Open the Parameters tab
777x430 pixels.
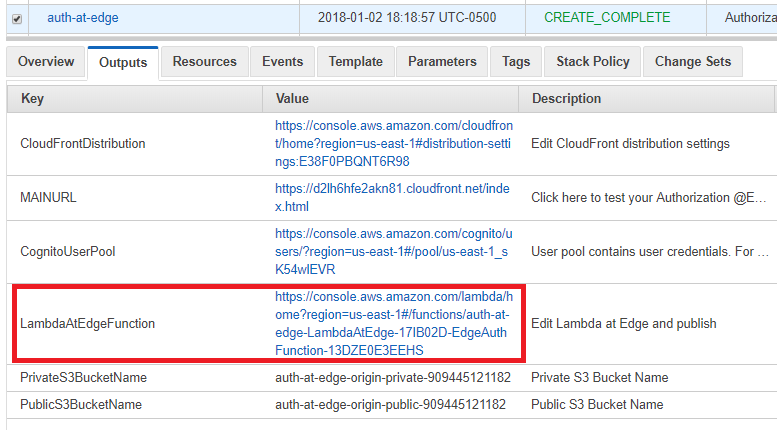click(442, 61)
